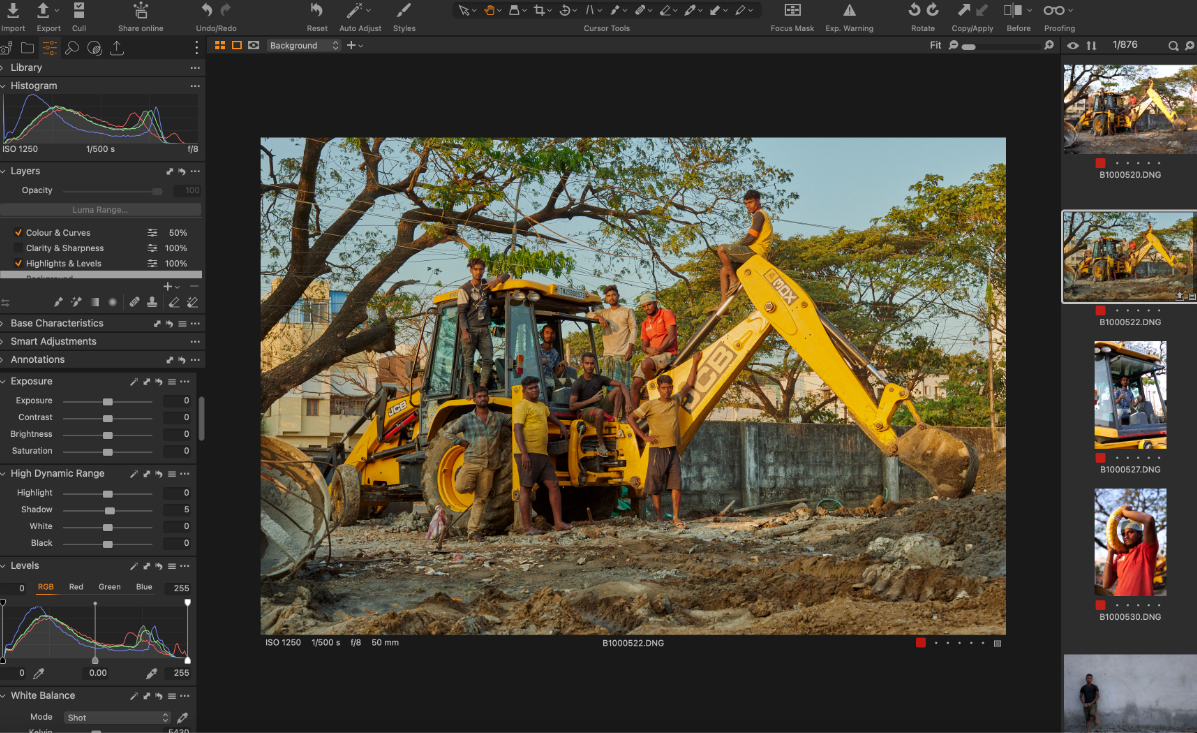The width and height of the screenshot is (1197, 733).
Task: Click the Import toolbar icon
Action: pyautogui.click(x=13, y=11)
